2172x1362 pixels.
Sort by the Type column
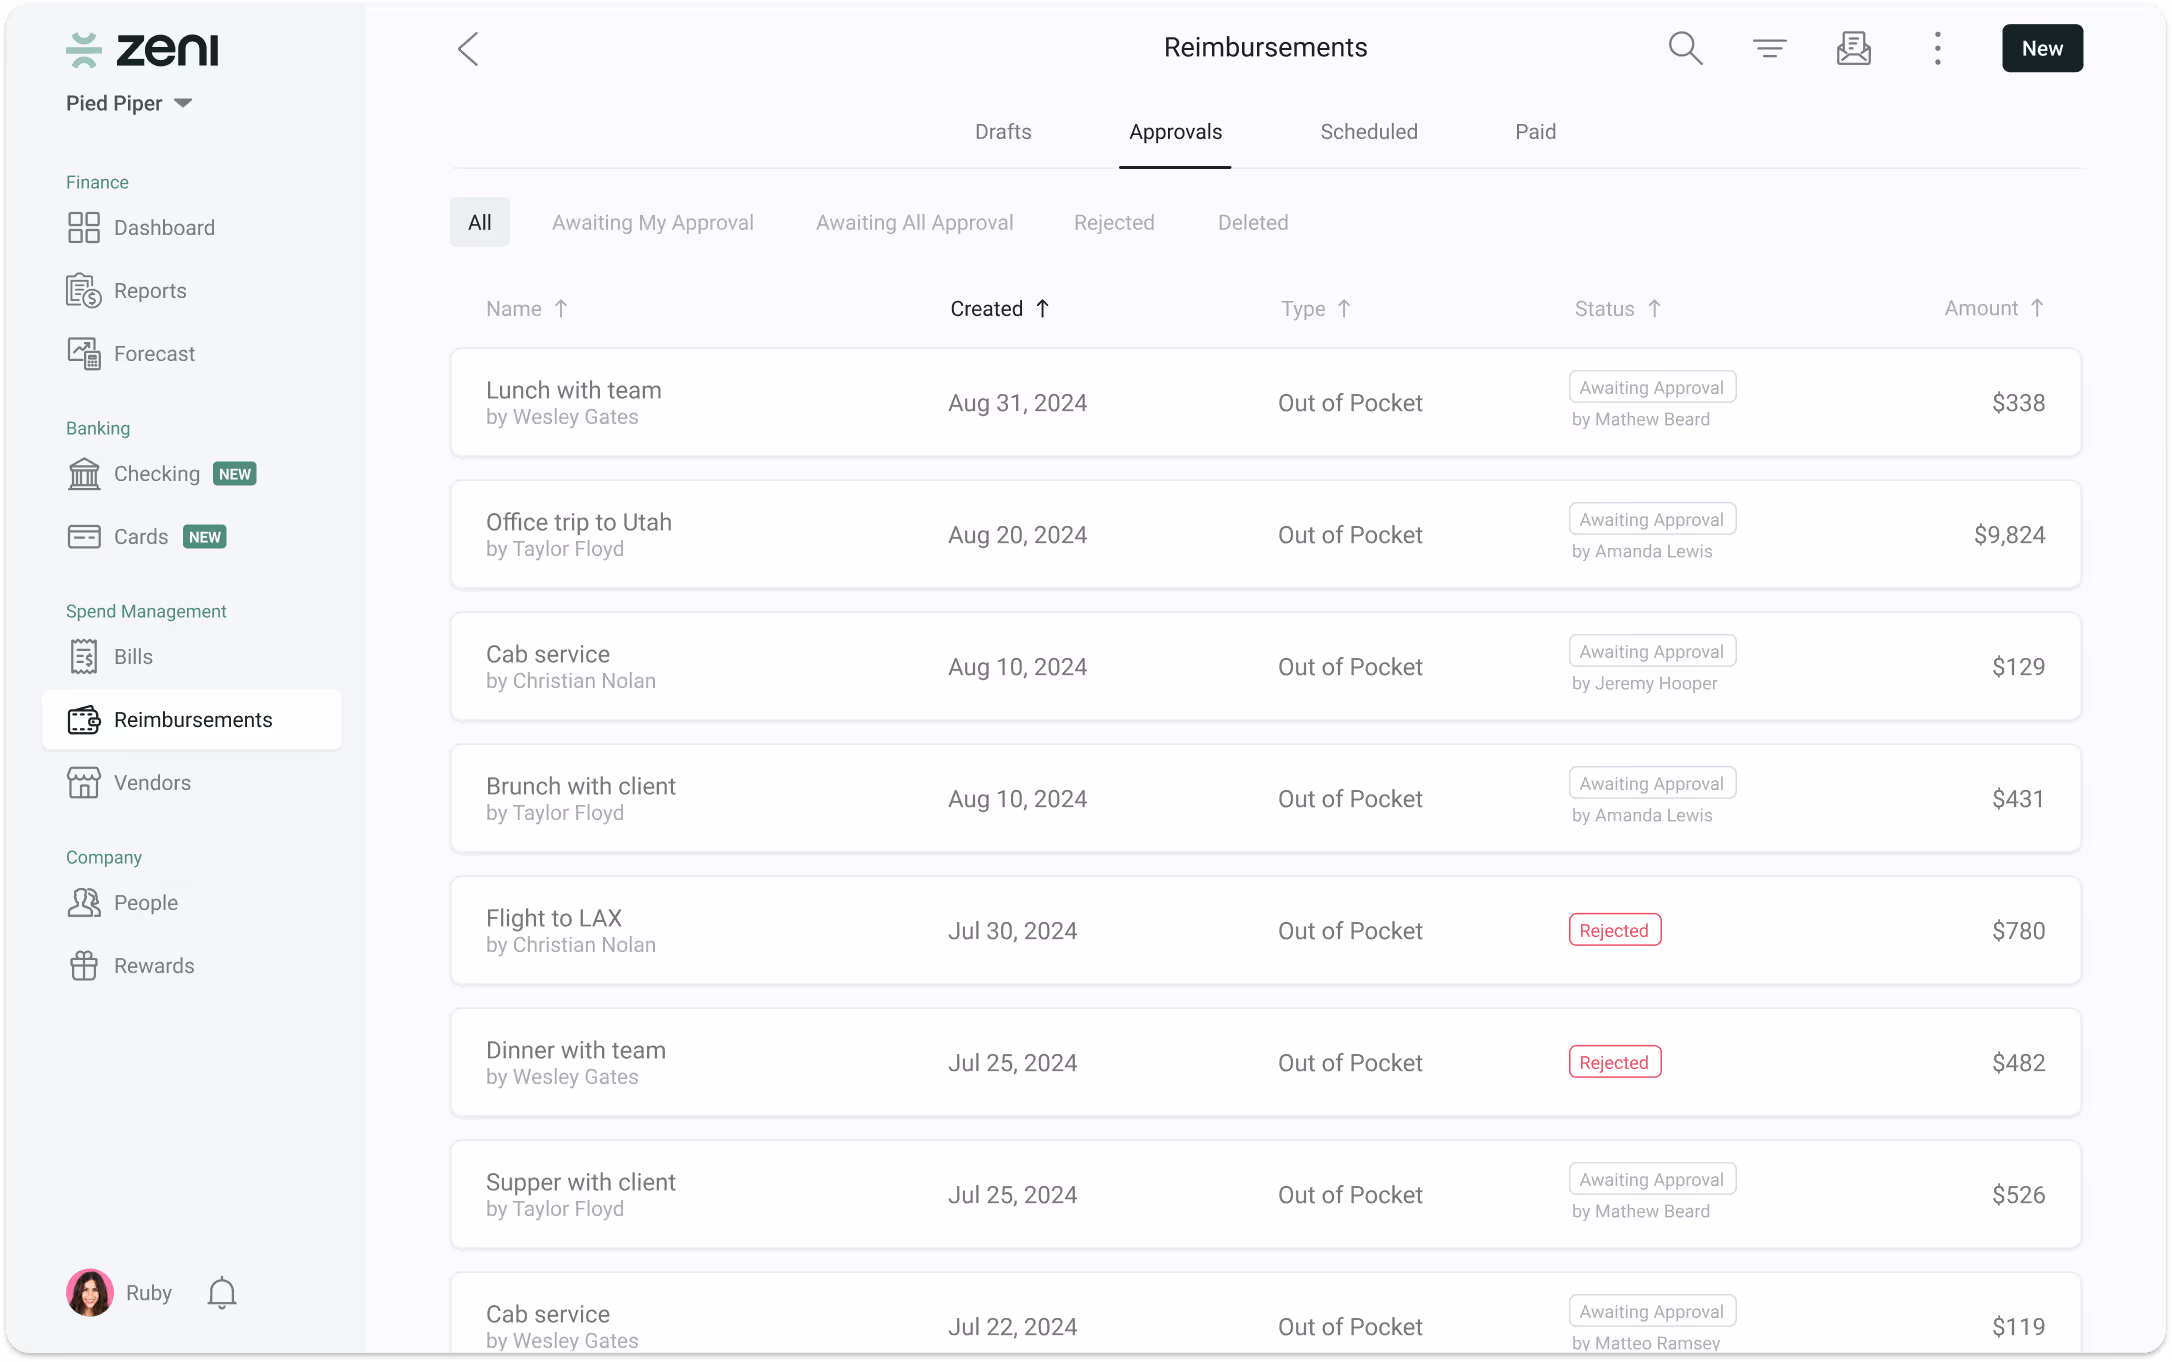click(x=1316, y=309)
